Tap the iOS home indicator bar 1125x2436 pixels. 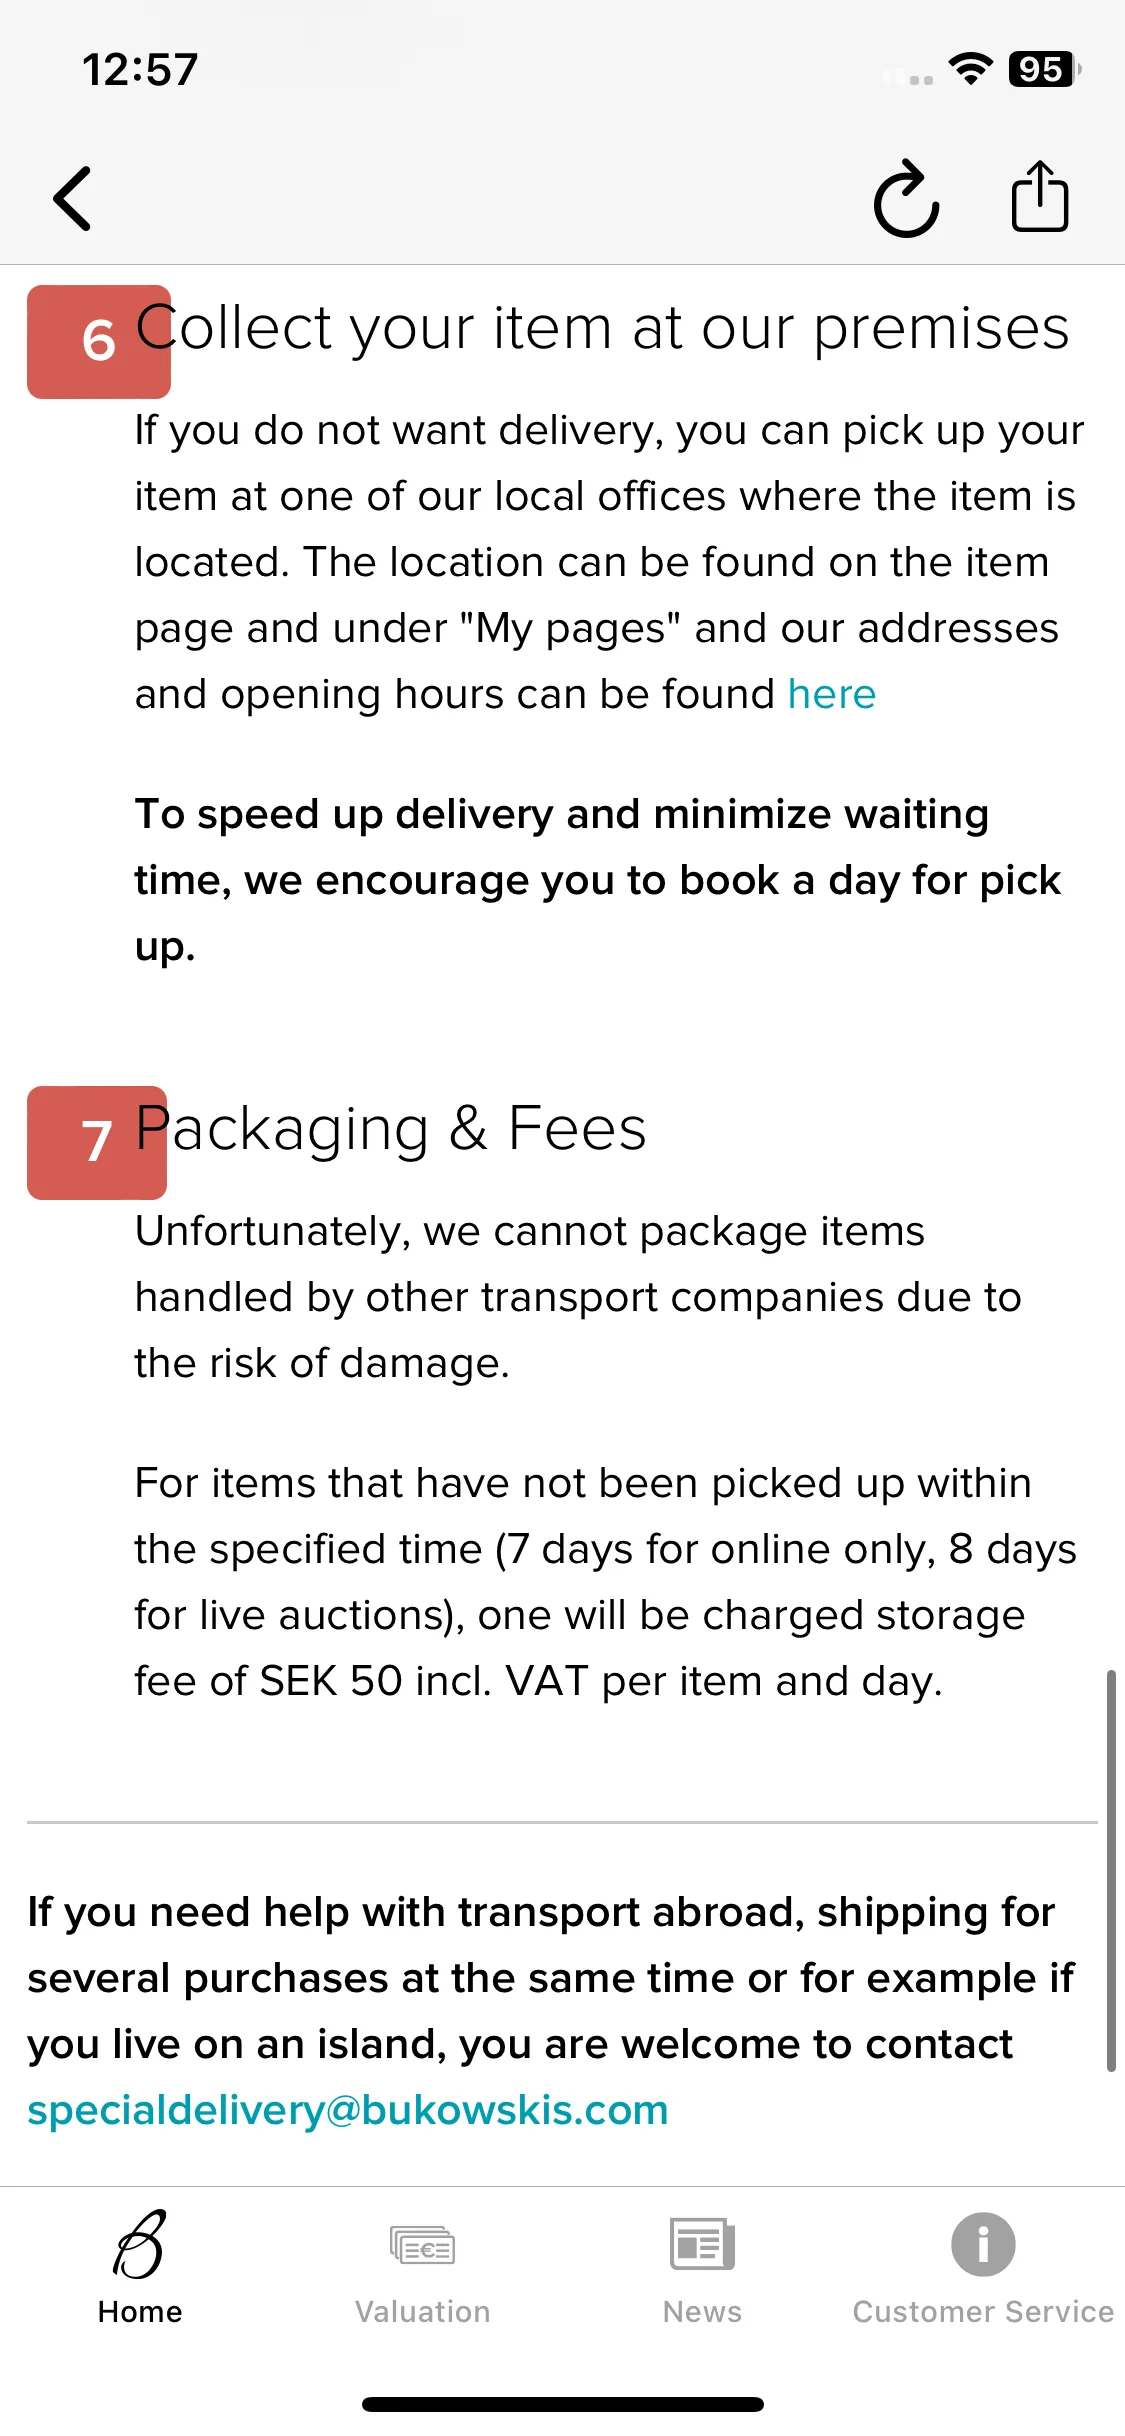tap(563, 2404)
